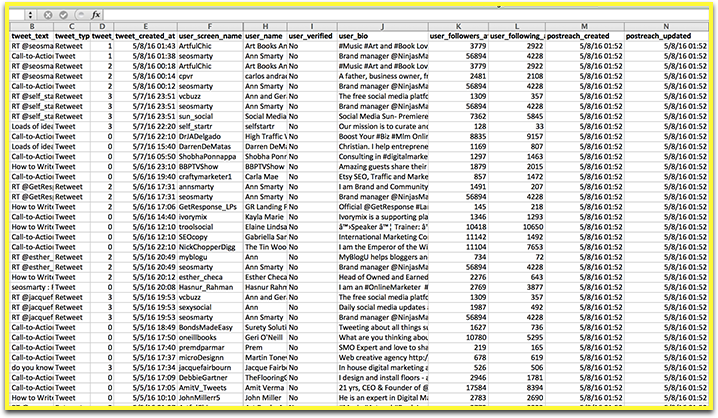Select the GetResponse_LPs screen name cell
Screen dimensions: 718x418
click(210, 207)
